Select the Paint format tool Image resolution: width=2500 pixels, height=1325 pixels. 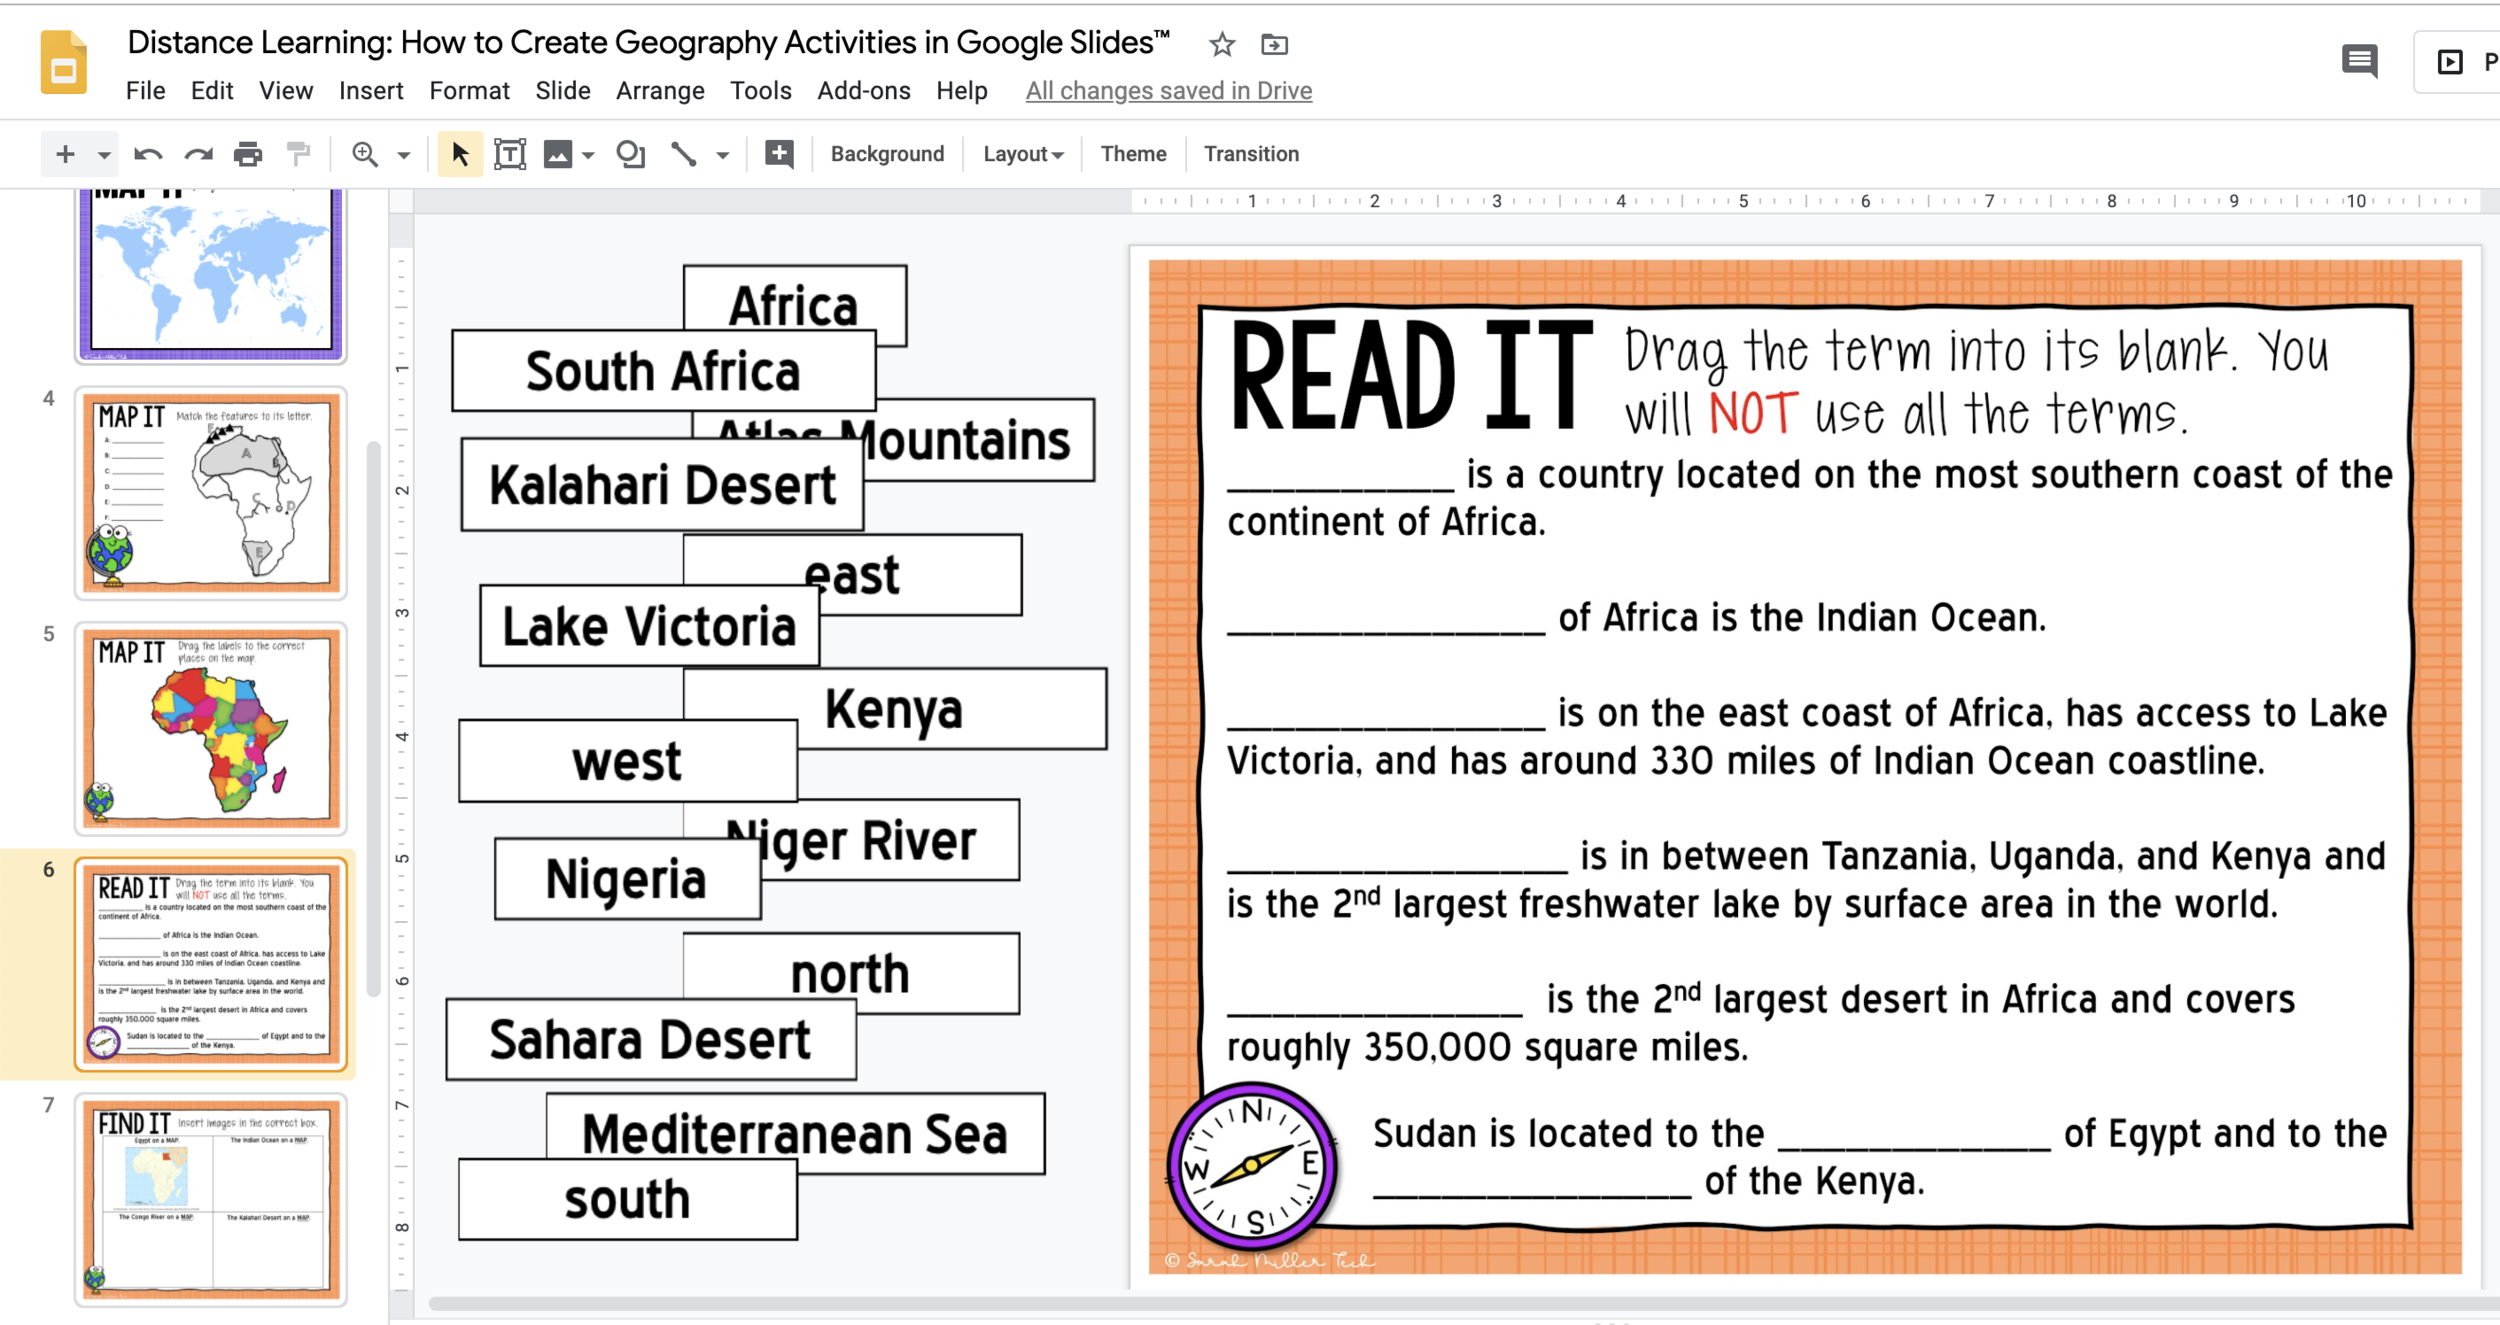pos(298,154)
